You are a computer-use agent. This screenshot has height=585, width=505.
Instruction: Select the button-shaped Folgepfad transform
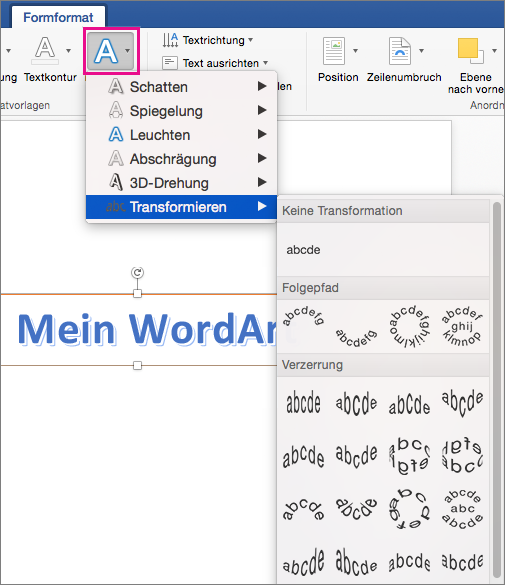click(x=462, y=326)
